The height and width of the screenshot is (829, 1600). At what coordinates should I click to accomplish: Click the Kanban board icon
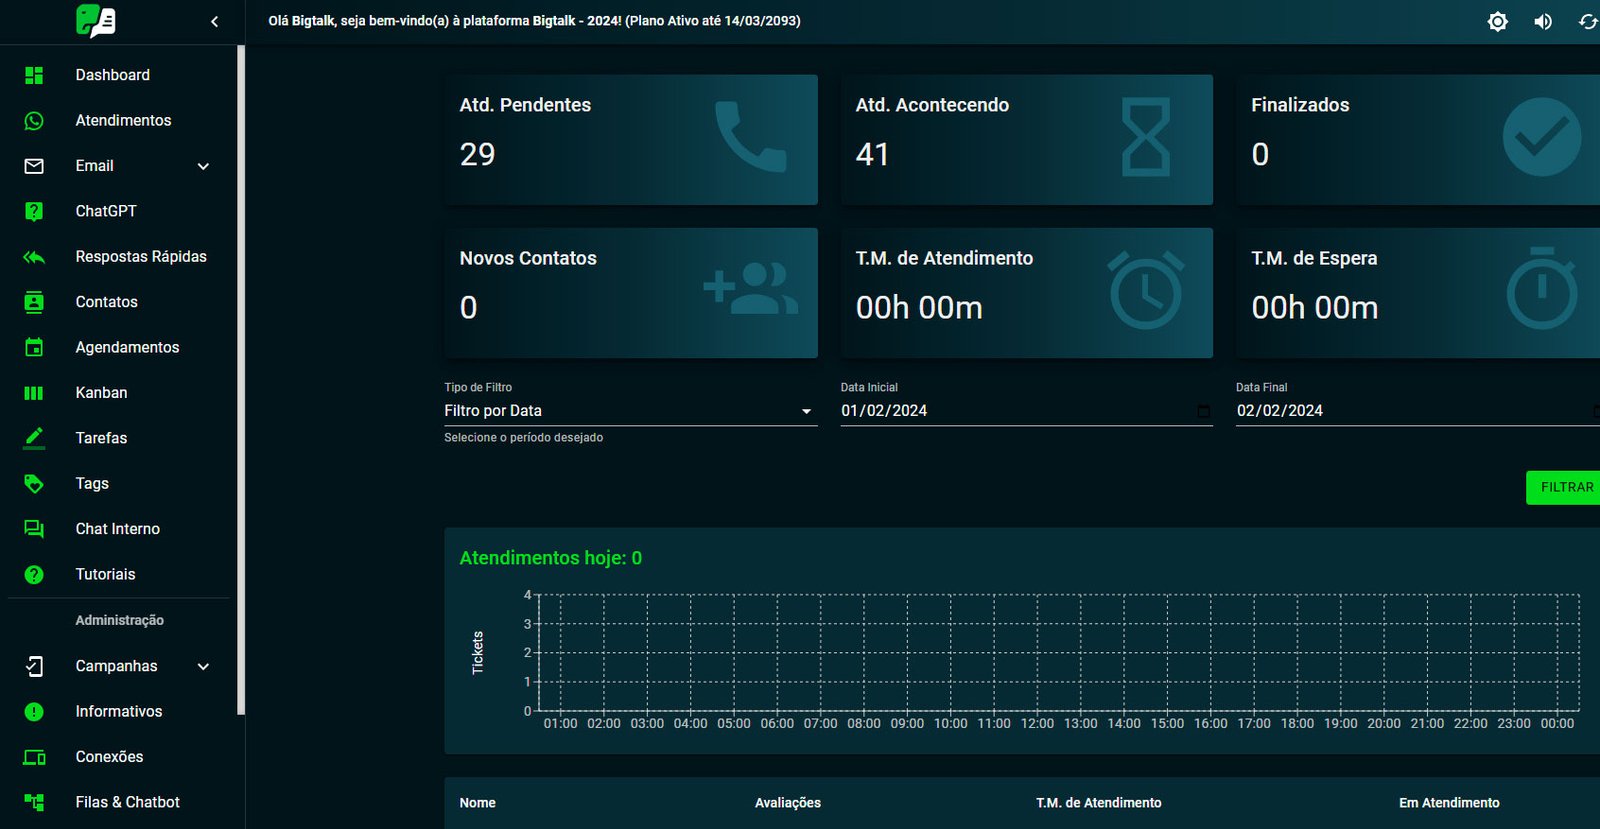click(x=34, y=393)
